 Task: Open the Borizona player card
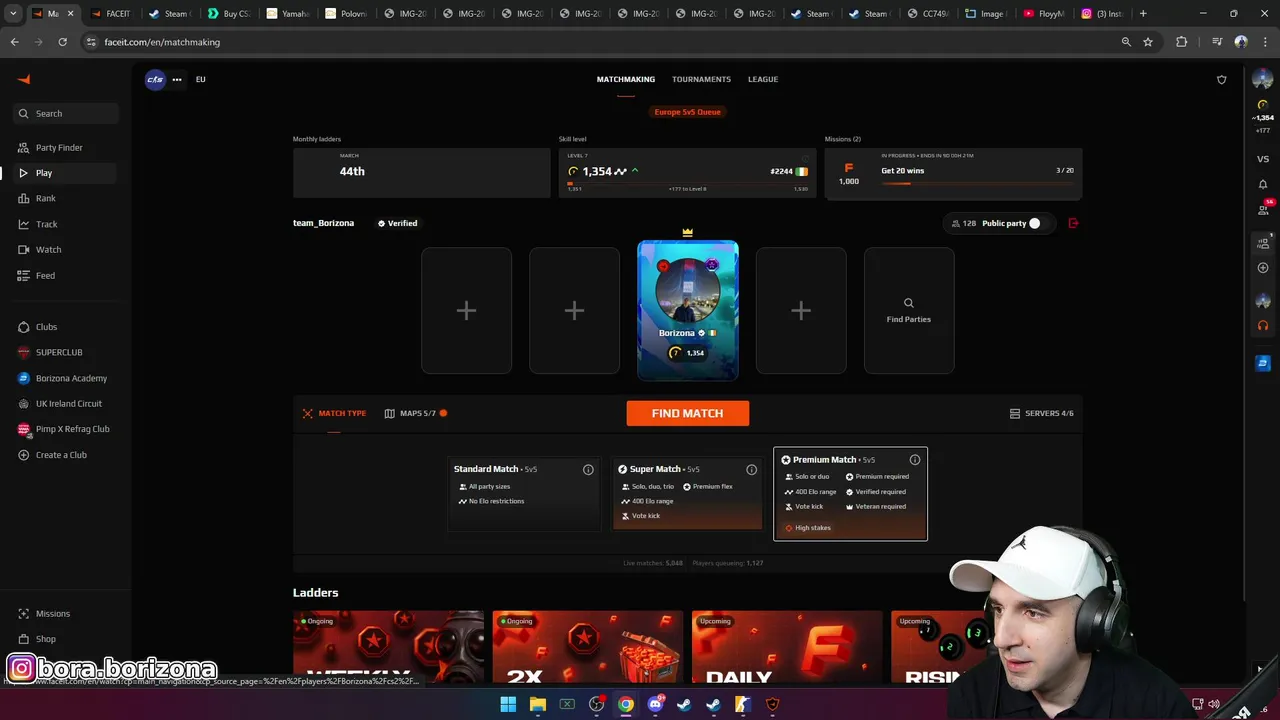coord(688,311)
